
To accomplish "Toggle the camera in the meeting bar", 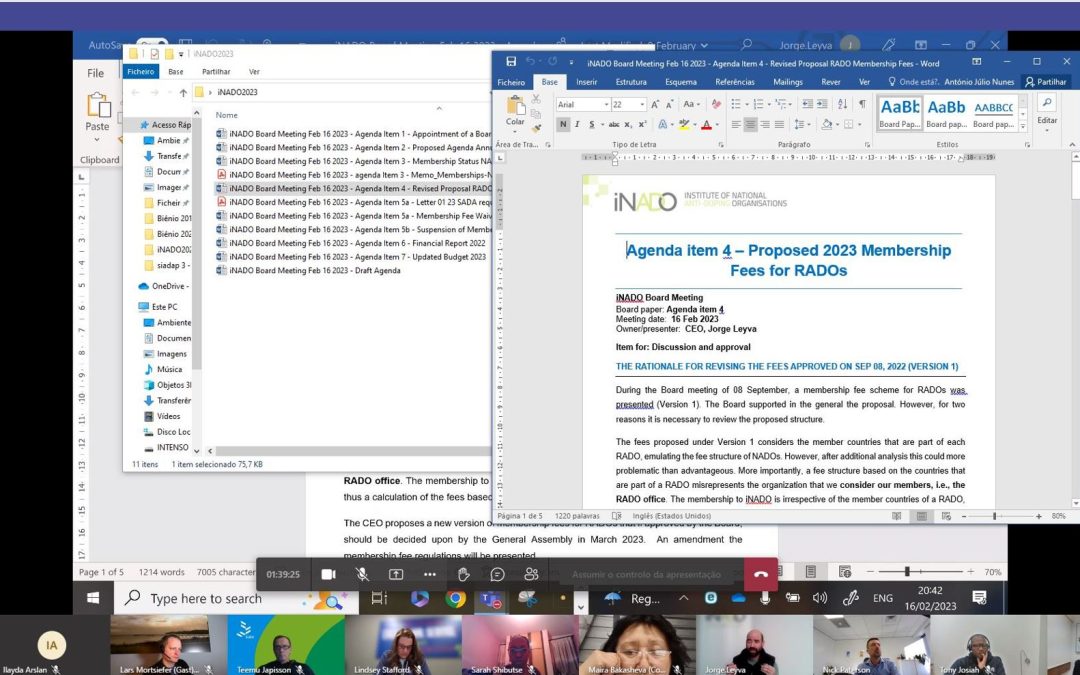I will pyautogui.click(x=328, y=574).
